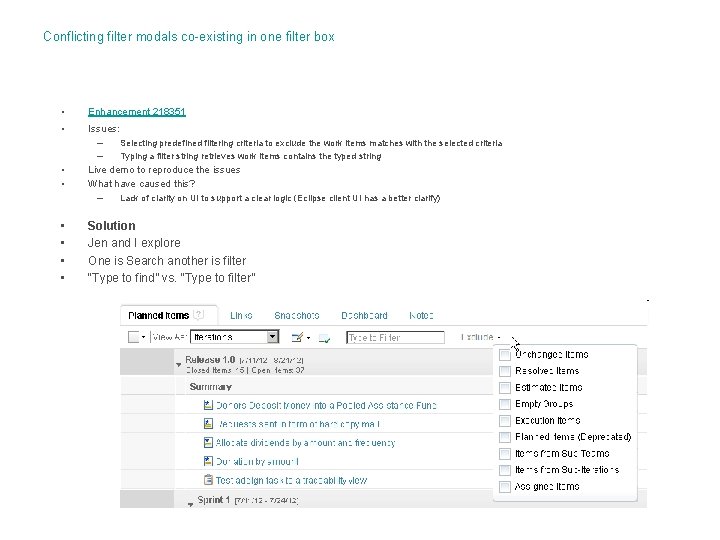Open the dropdown arrow beside the pencil icon
The height and width of the screenshot is (540, 720).
(309, 338)
